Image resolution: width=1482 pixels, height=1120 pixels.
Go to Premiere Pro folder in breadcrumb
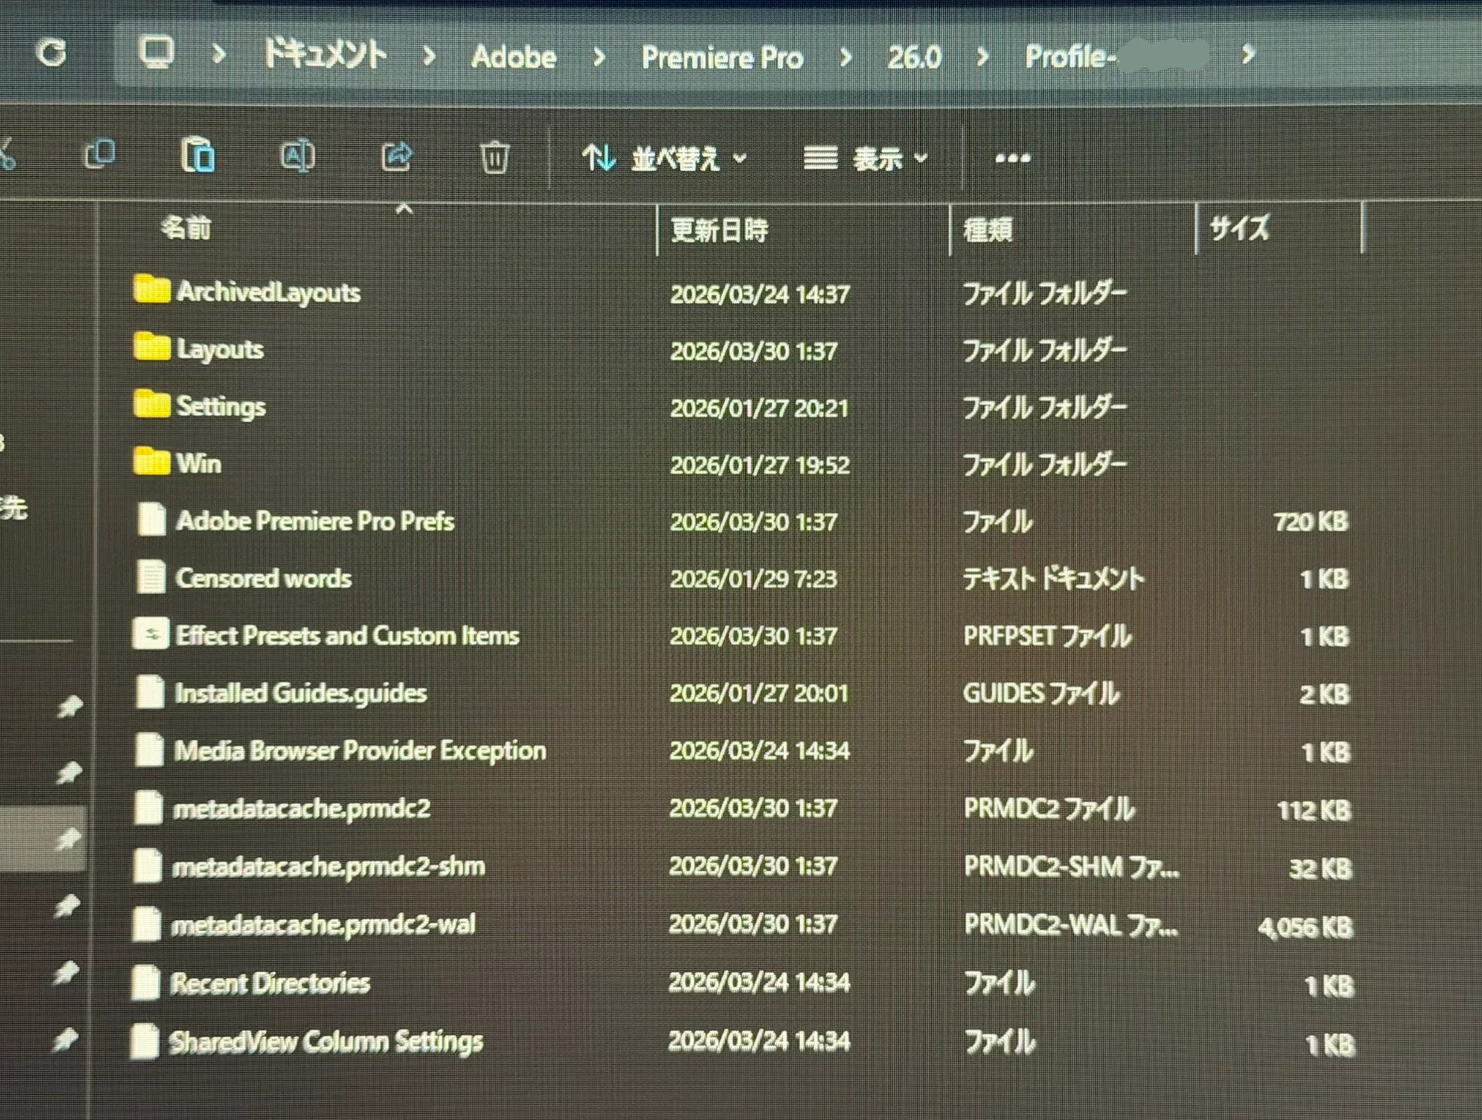(722, 58)
